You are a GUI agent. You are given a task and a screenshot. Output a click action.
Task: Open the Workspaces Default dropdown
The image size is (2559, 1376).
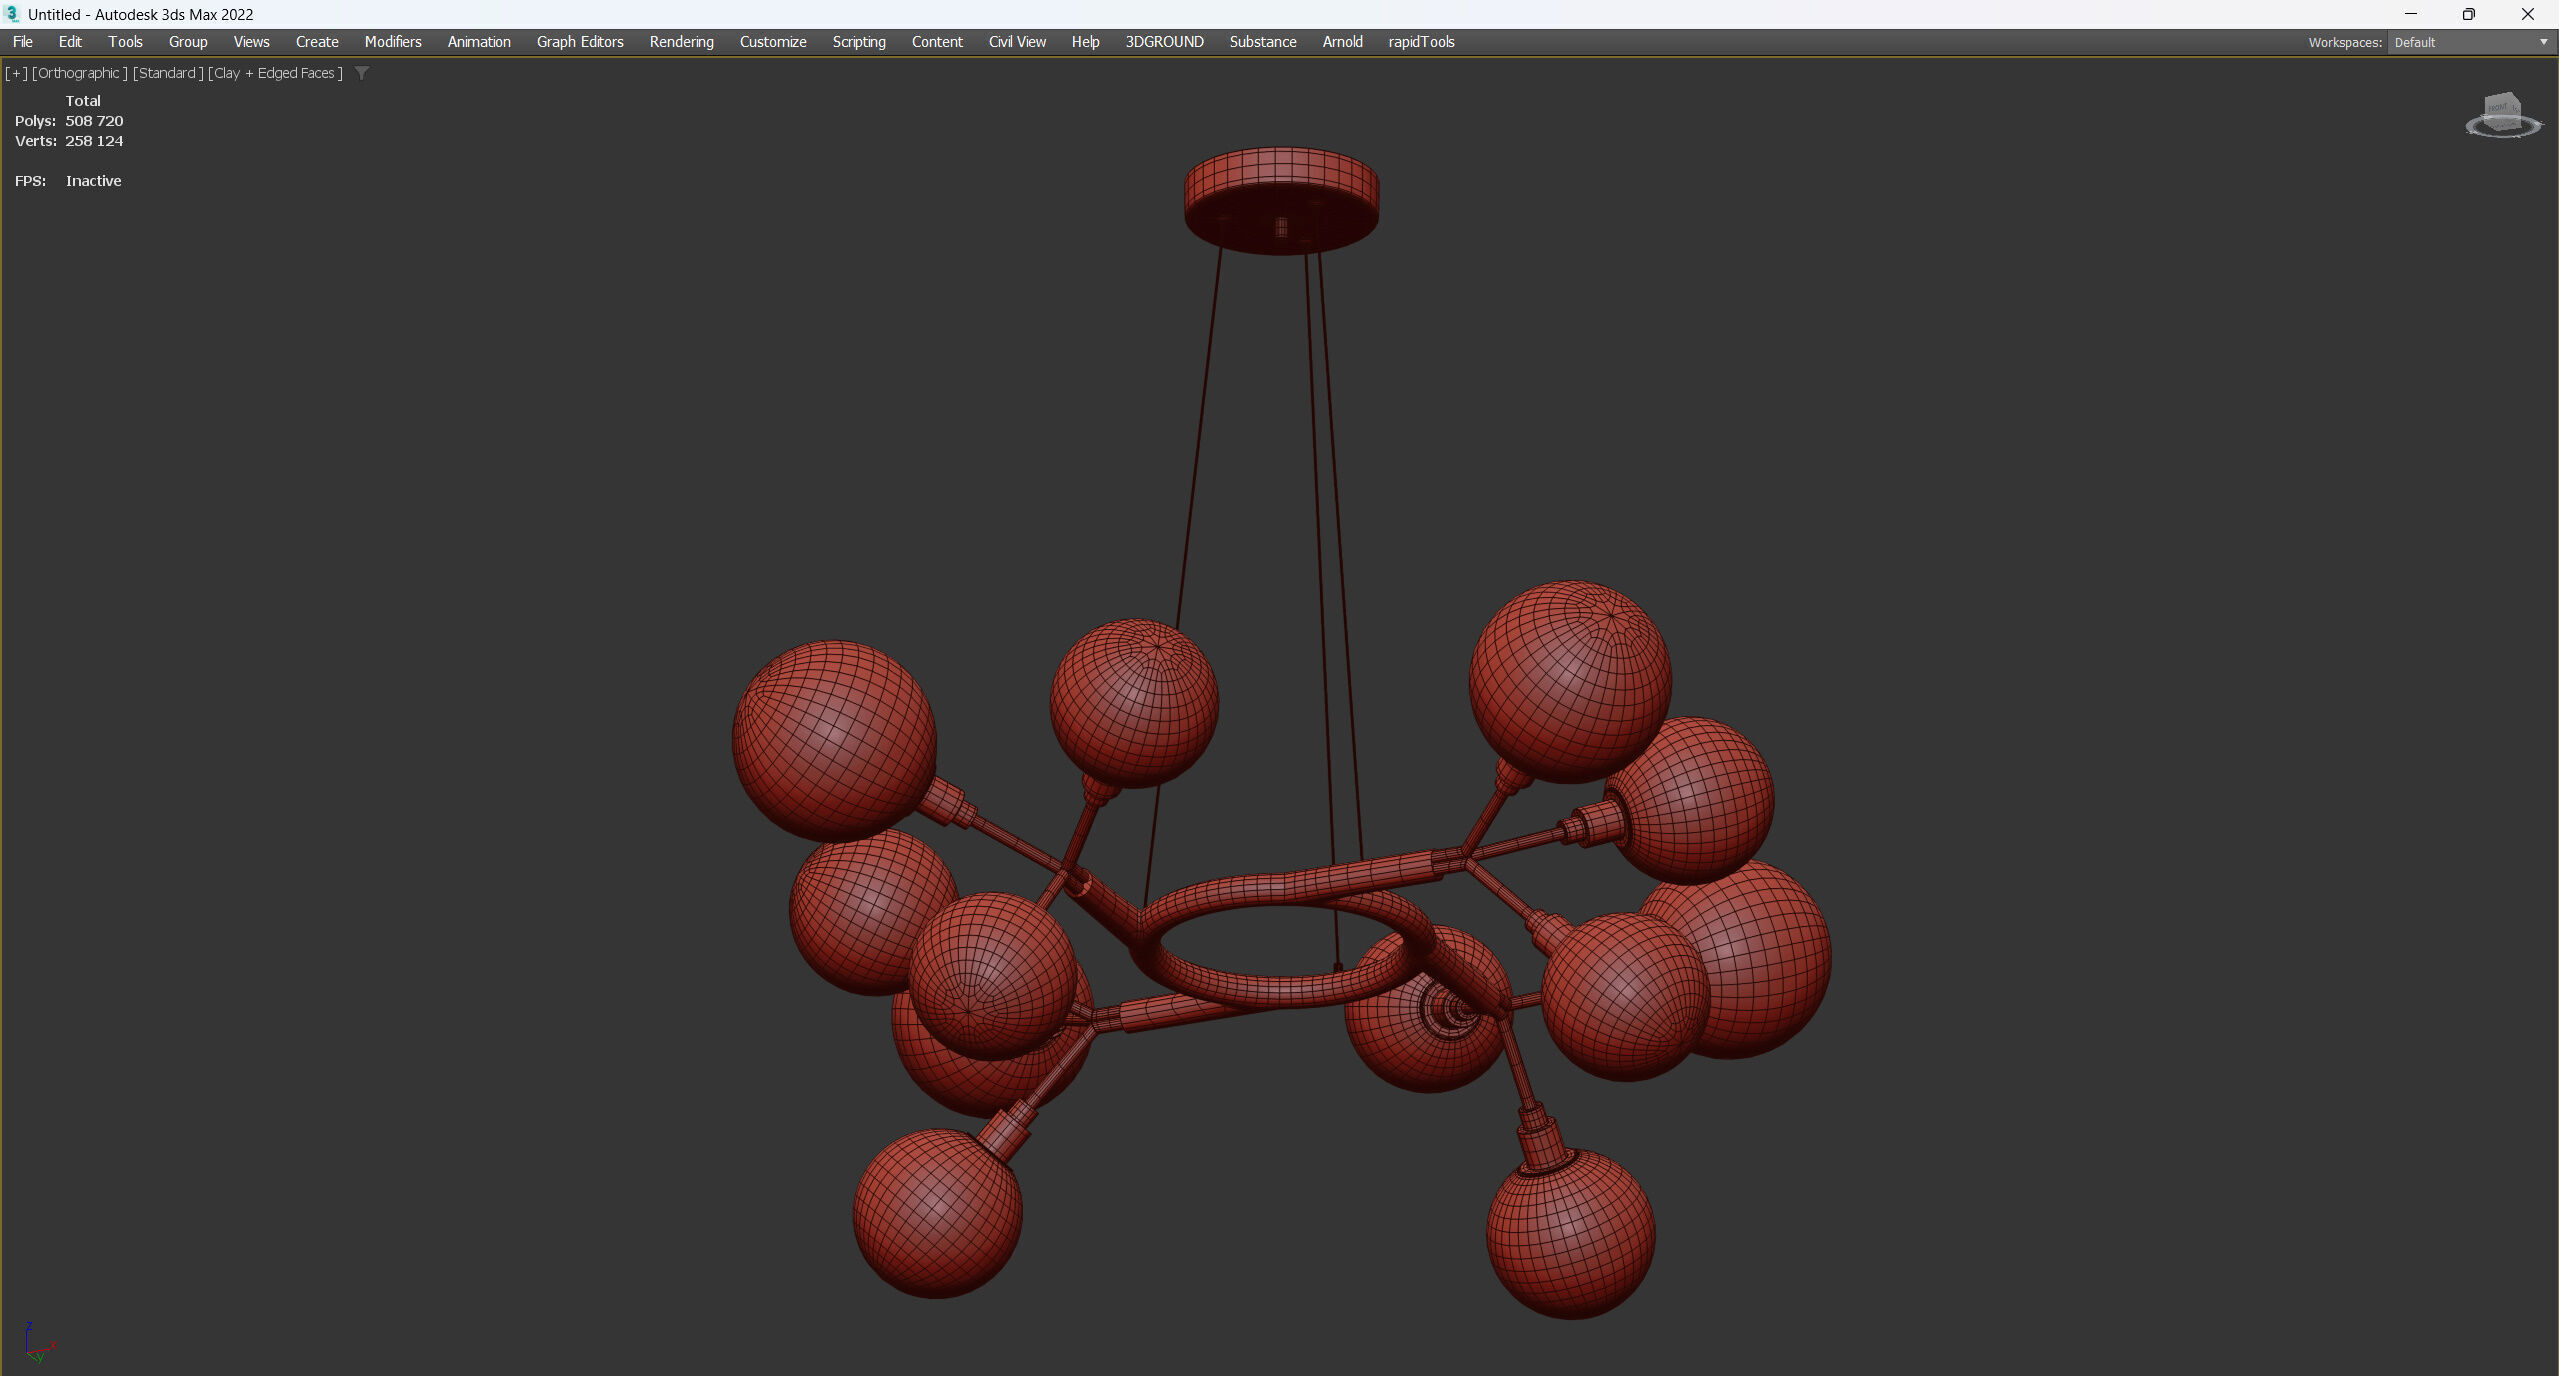click(x=2470, y=42)
